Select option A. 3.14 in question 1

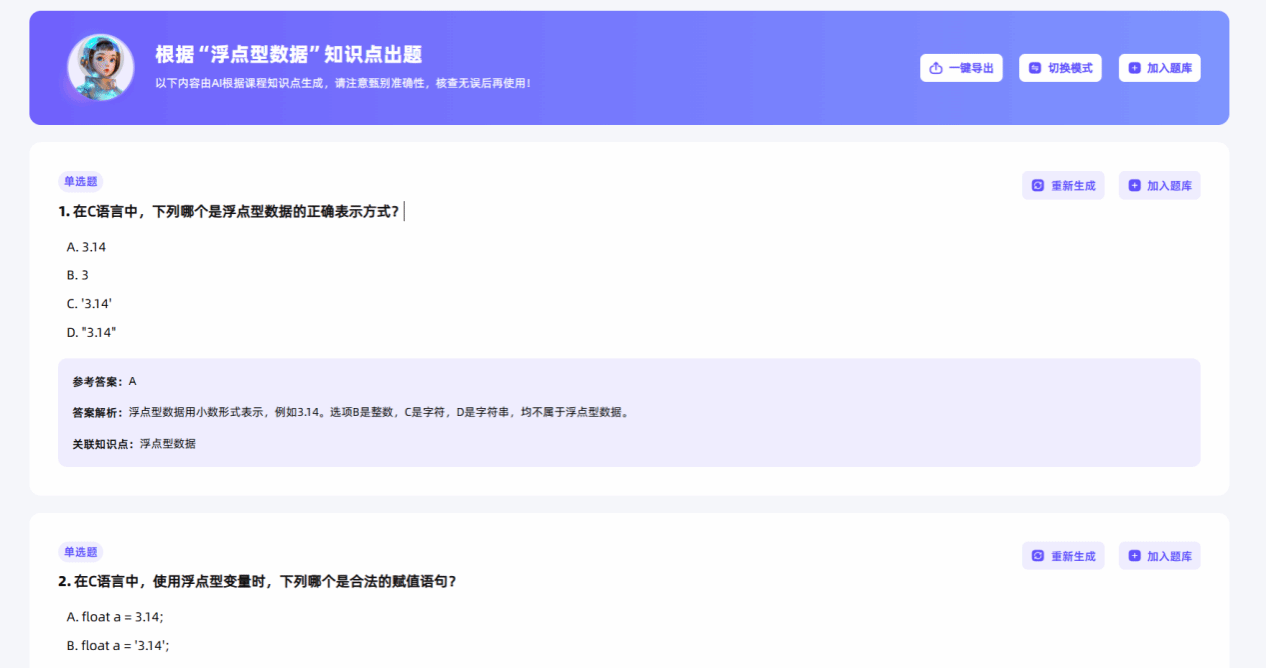pos(86,247)
